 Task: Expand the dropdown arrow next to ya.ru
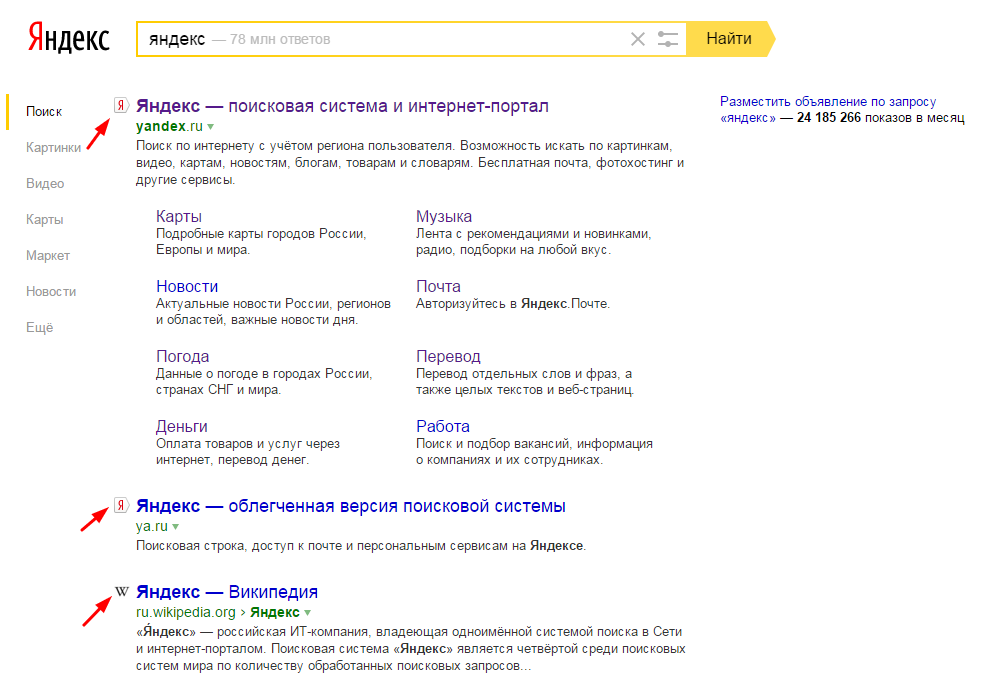(175, 526)
